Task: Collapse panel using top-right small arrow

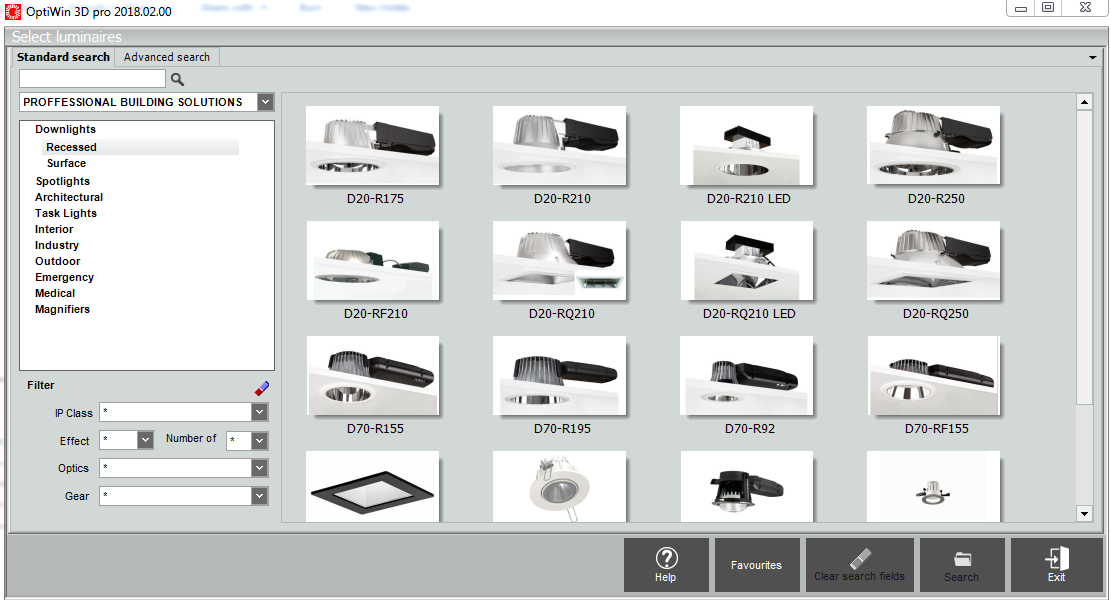Action: pyautogui.click(x=1093, y=57)
